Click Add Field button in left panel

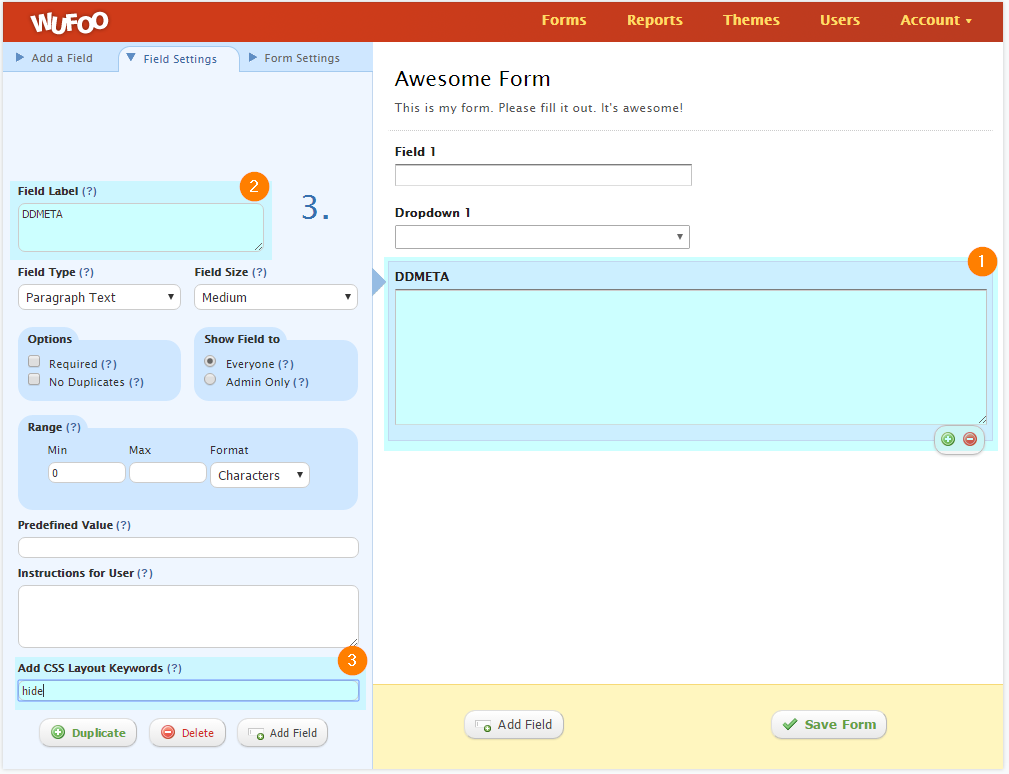click(x=282, y=733)
